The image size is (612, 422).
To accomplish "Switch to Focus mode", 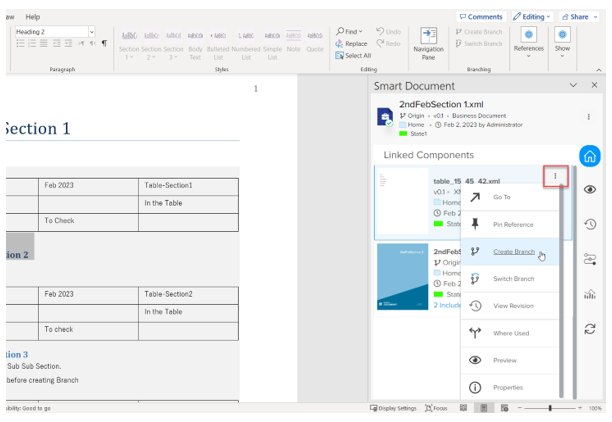I will (x=436, y=408).
